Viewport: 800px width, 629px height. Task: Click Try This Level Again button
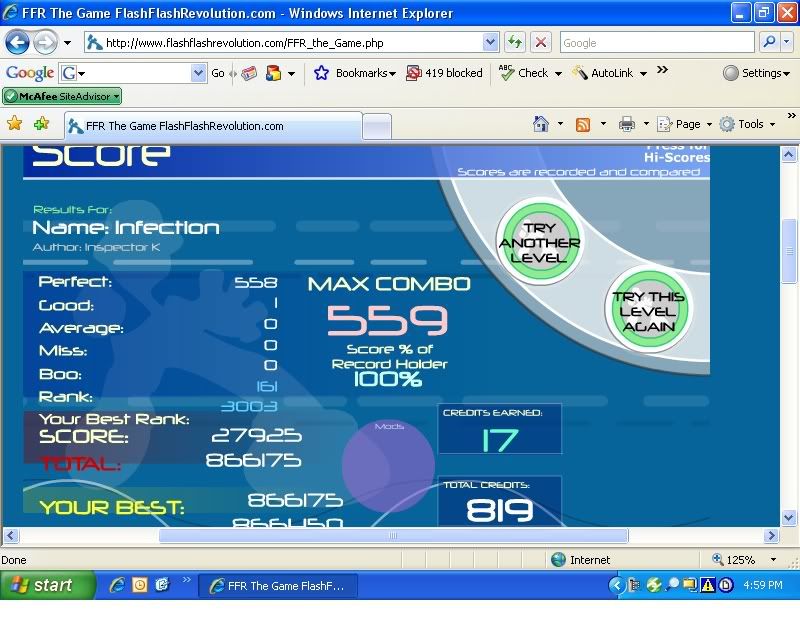[x=648, y=311]
